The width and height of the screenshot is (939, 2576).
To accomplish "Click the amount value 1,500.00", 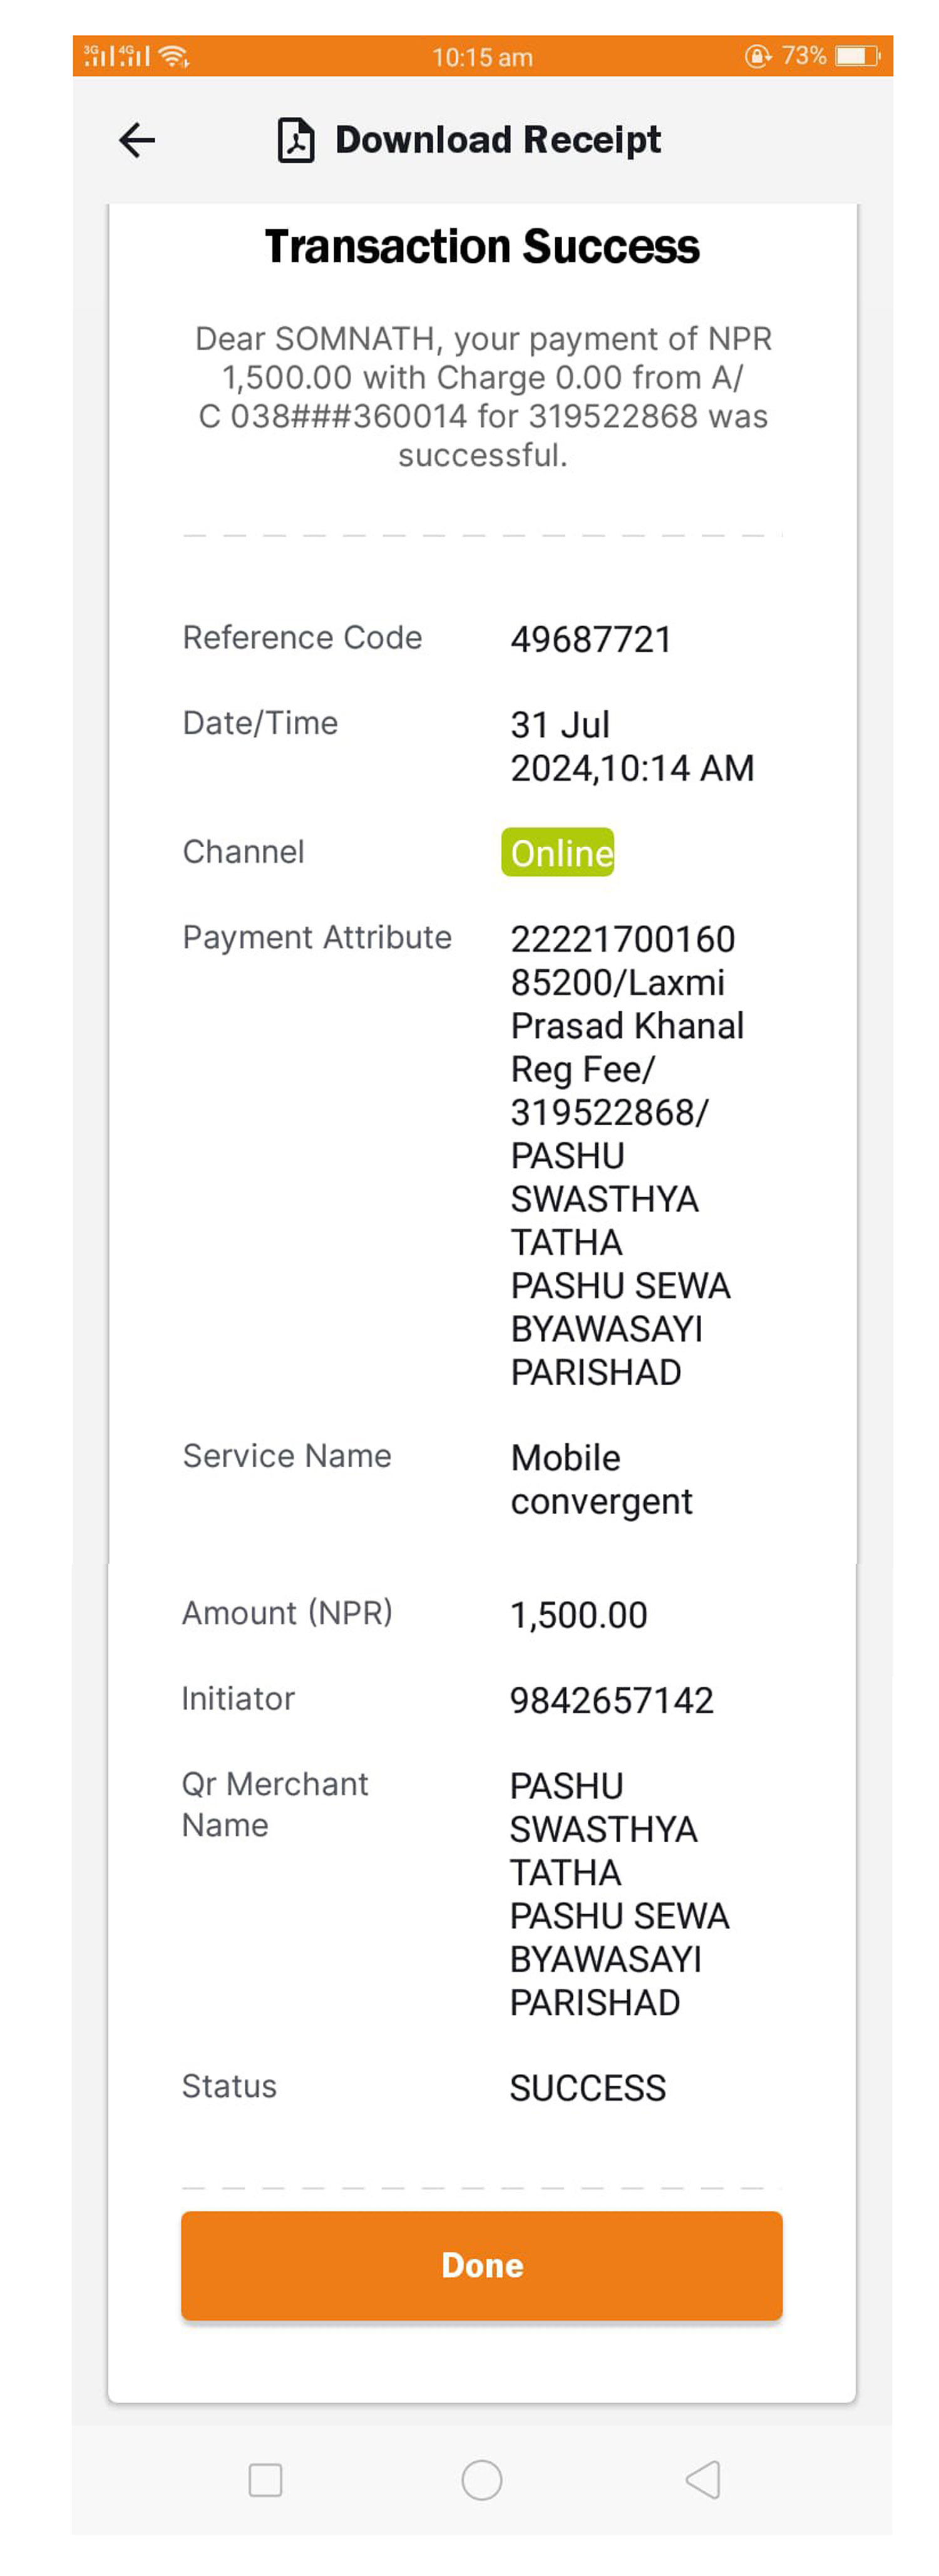I will (x=579, y=1615).
